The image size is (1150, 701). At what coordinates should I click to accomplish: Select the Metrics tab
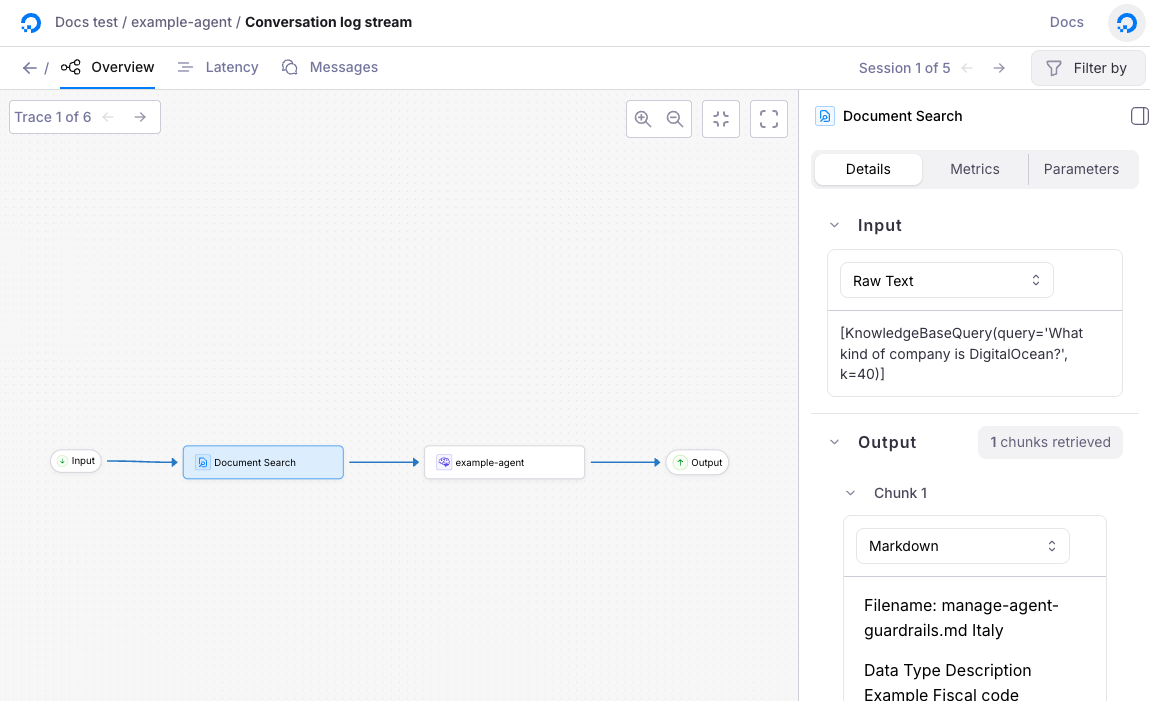pos(974,169)
